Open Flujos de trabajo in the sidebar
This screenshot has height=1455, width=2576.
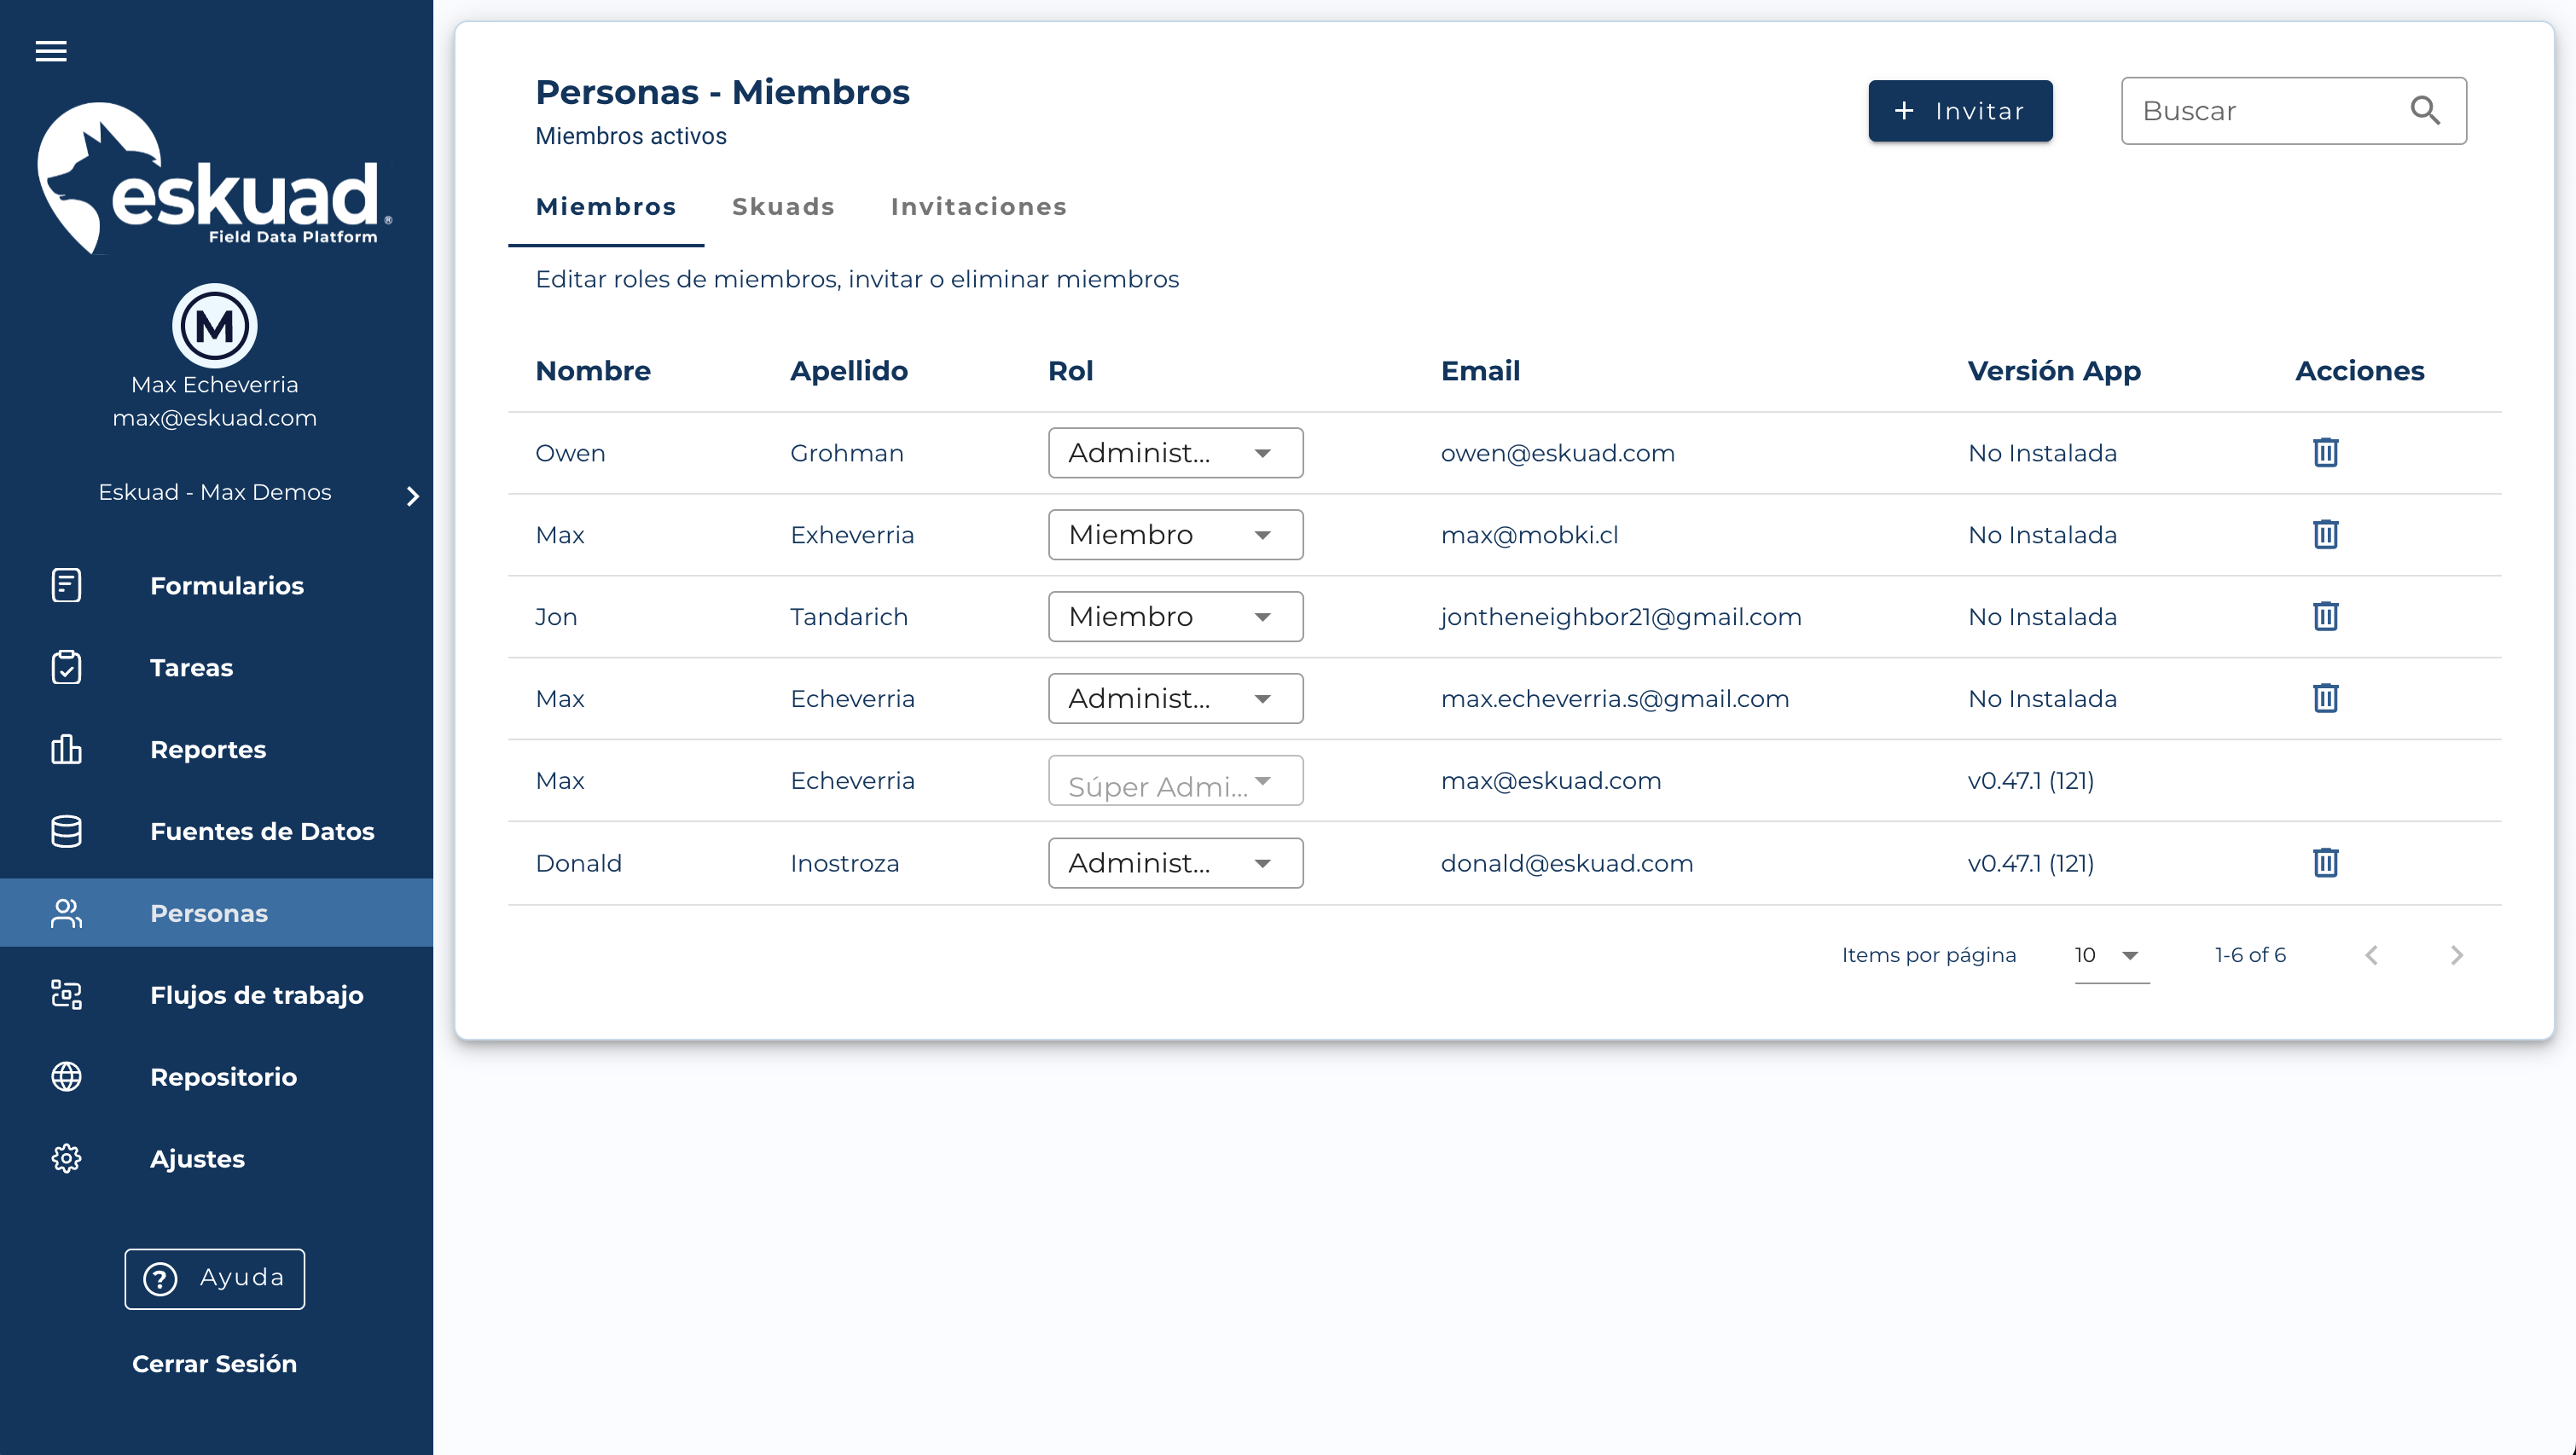[216, 995]
